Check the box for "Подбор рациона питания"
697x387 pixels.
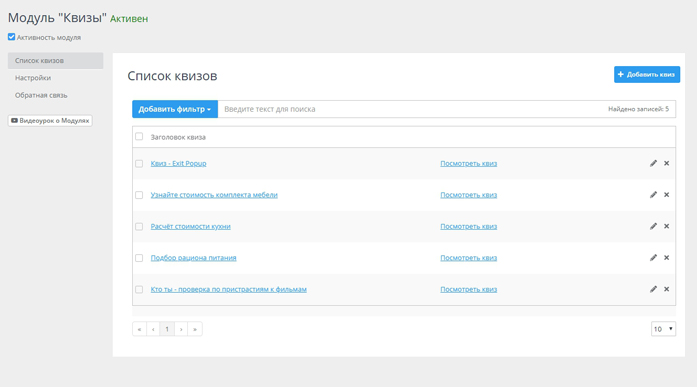point(139,258)
